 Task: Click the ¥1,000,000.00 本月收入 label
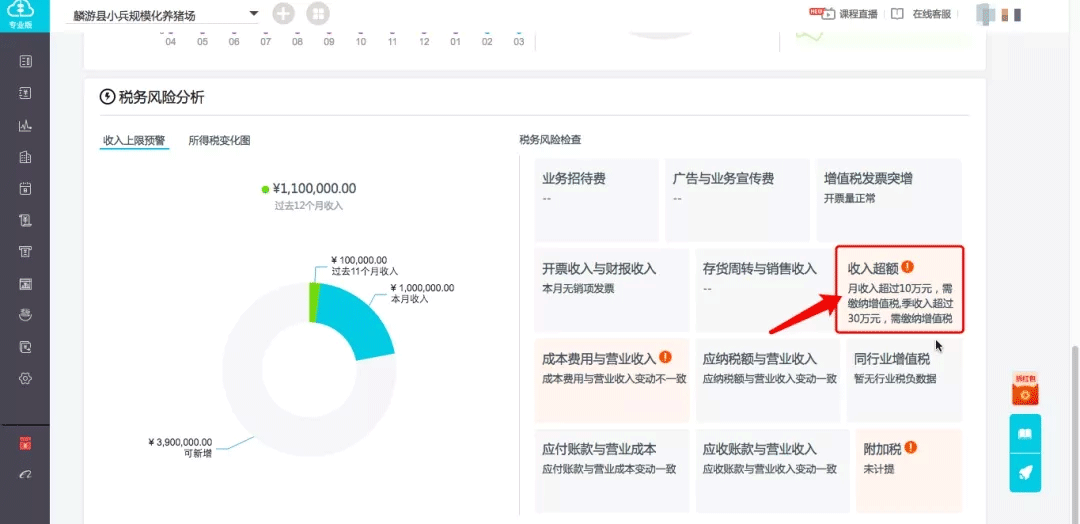[x=422, y=293]
